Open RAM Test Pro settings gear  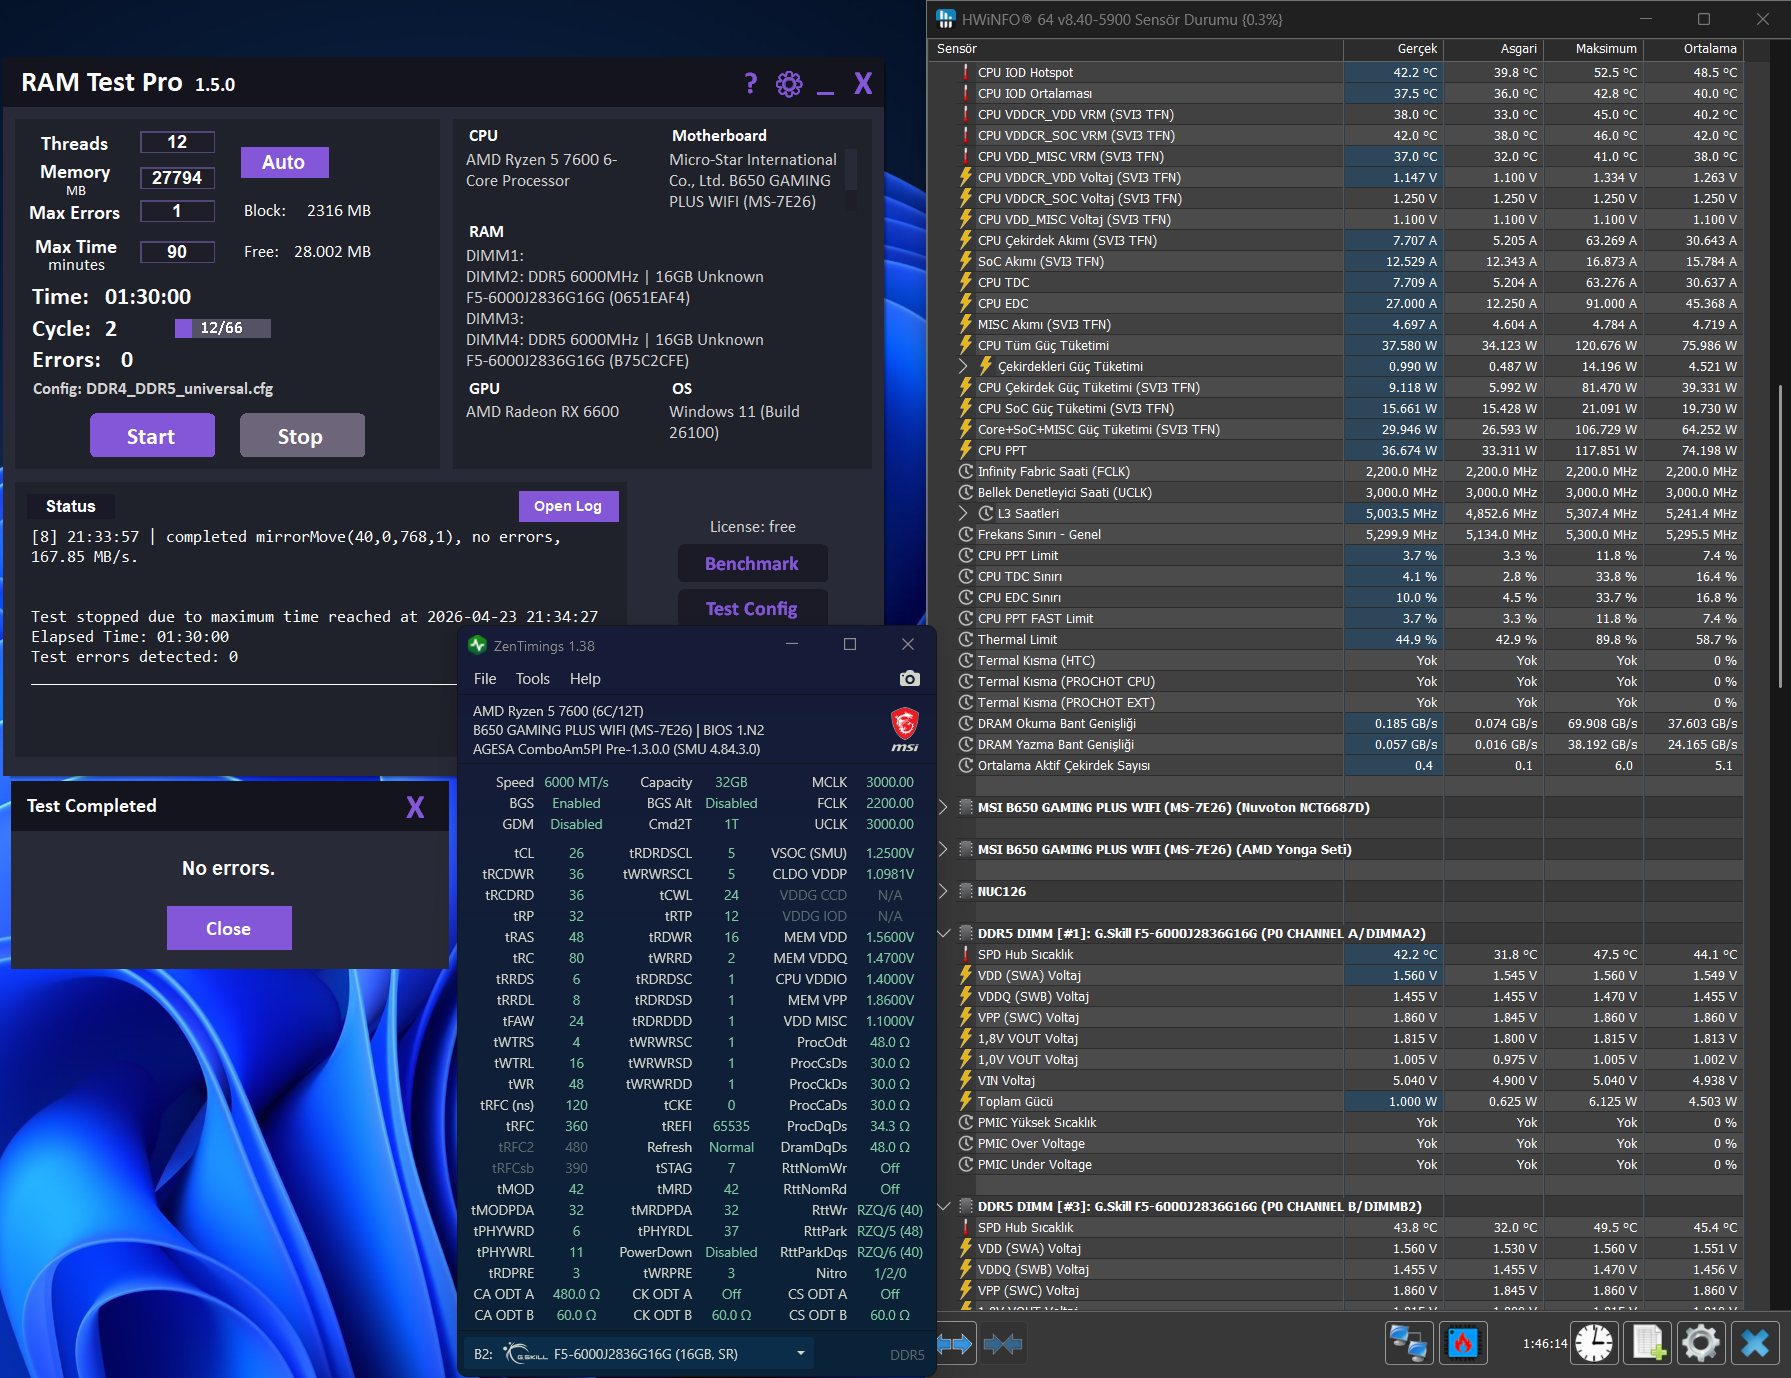pos(789,84)
